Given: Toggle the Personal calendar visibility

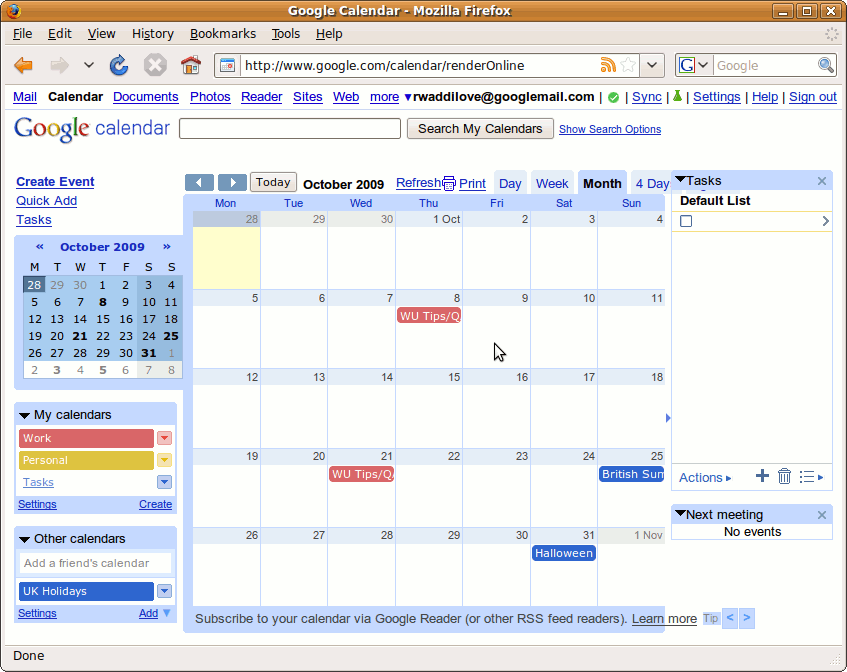Looking at the screenshot, I should [86, 460].
